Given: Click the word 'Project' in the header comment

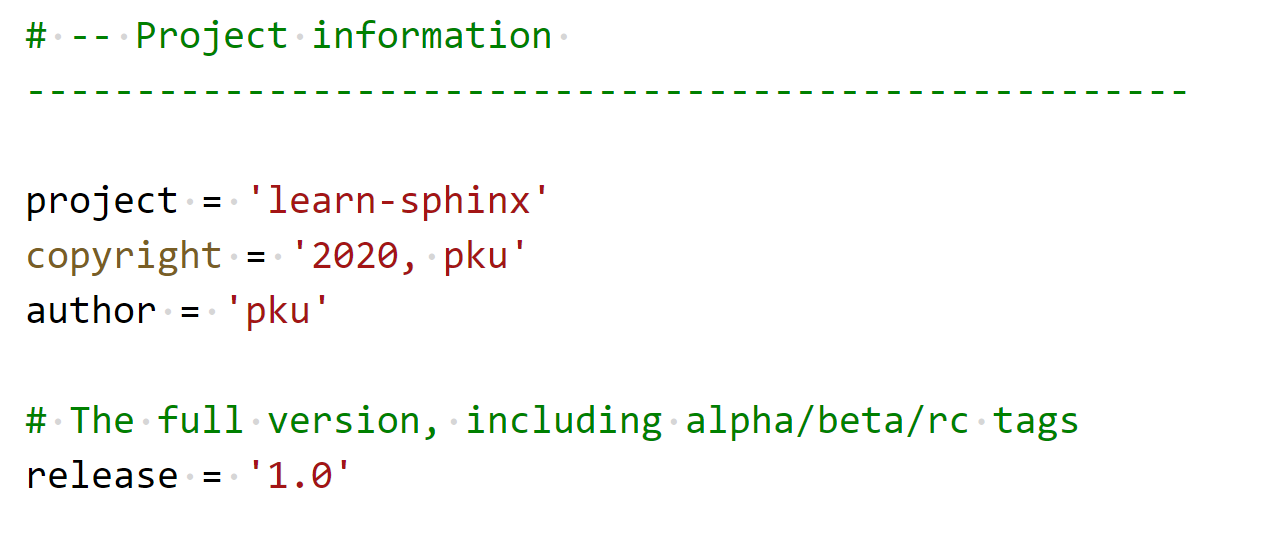Looking at the screenshot, I should click(x=212, y=37).
